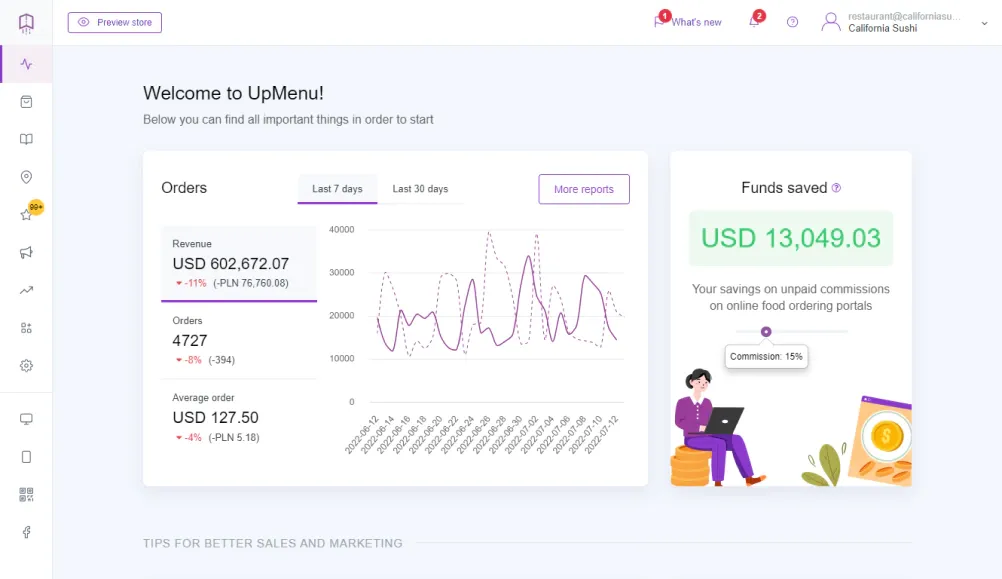Viewport: 1002px width, 579px height.
Task: Click the help question mark icon in header
Action: [792, 22]
